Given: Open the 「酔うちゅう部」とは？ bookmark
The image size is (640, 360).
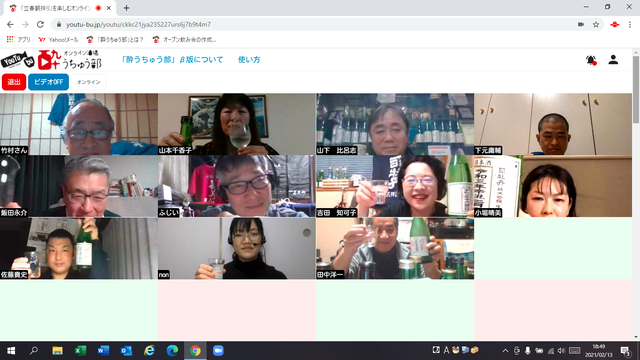Looking at the screenshot, I should (x=115, y=40).
